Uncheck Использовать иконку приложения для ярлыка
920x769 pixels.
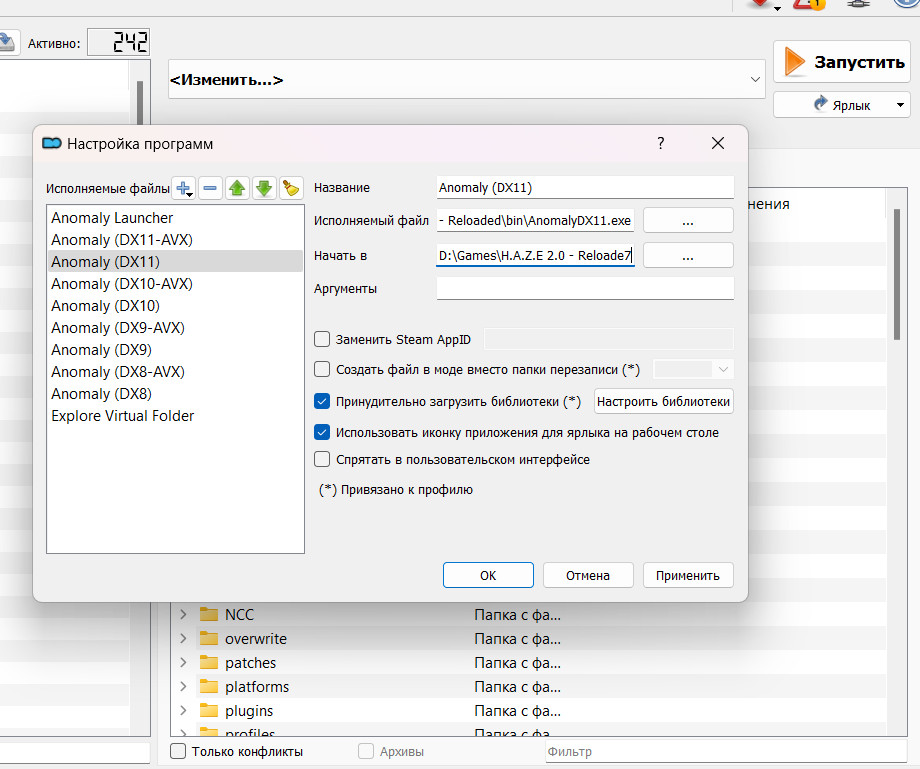322,432
